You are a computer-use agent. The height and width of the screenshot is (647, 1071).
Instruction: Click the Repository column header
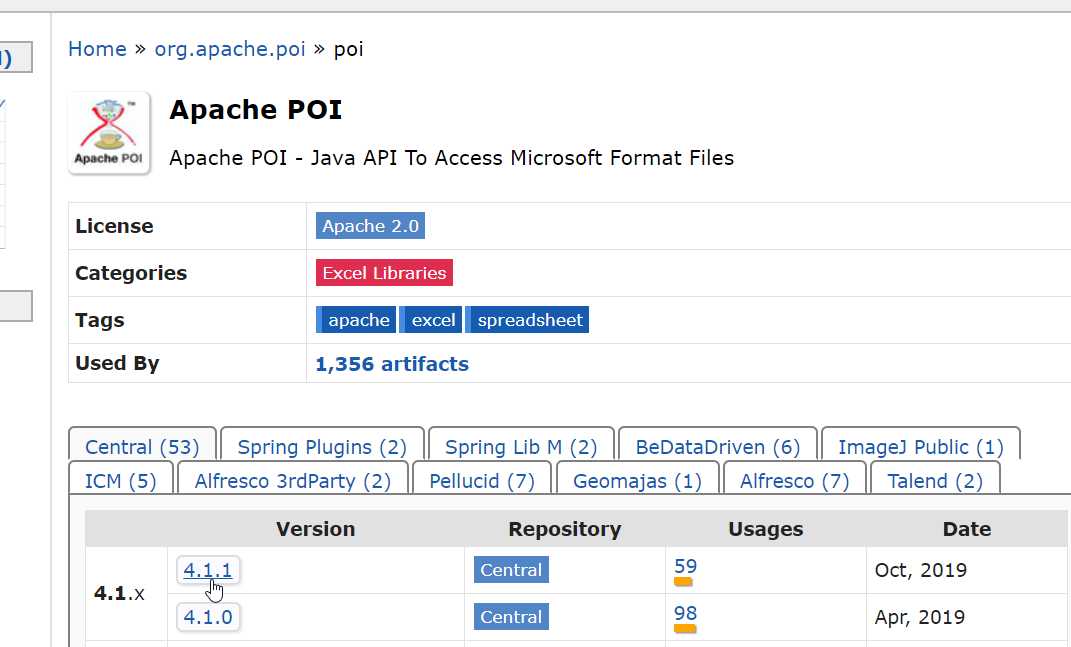565,529
